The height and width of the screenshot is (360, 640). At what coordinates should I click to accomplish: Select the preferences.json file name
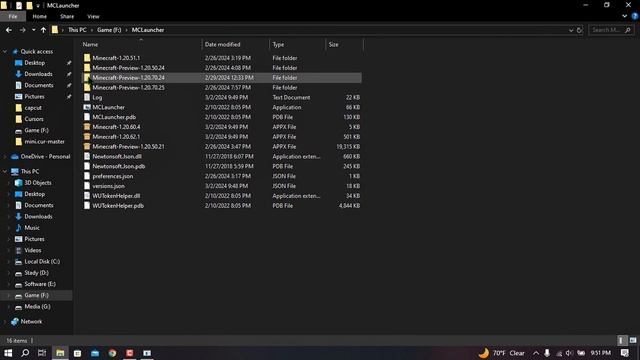[113, 176]
